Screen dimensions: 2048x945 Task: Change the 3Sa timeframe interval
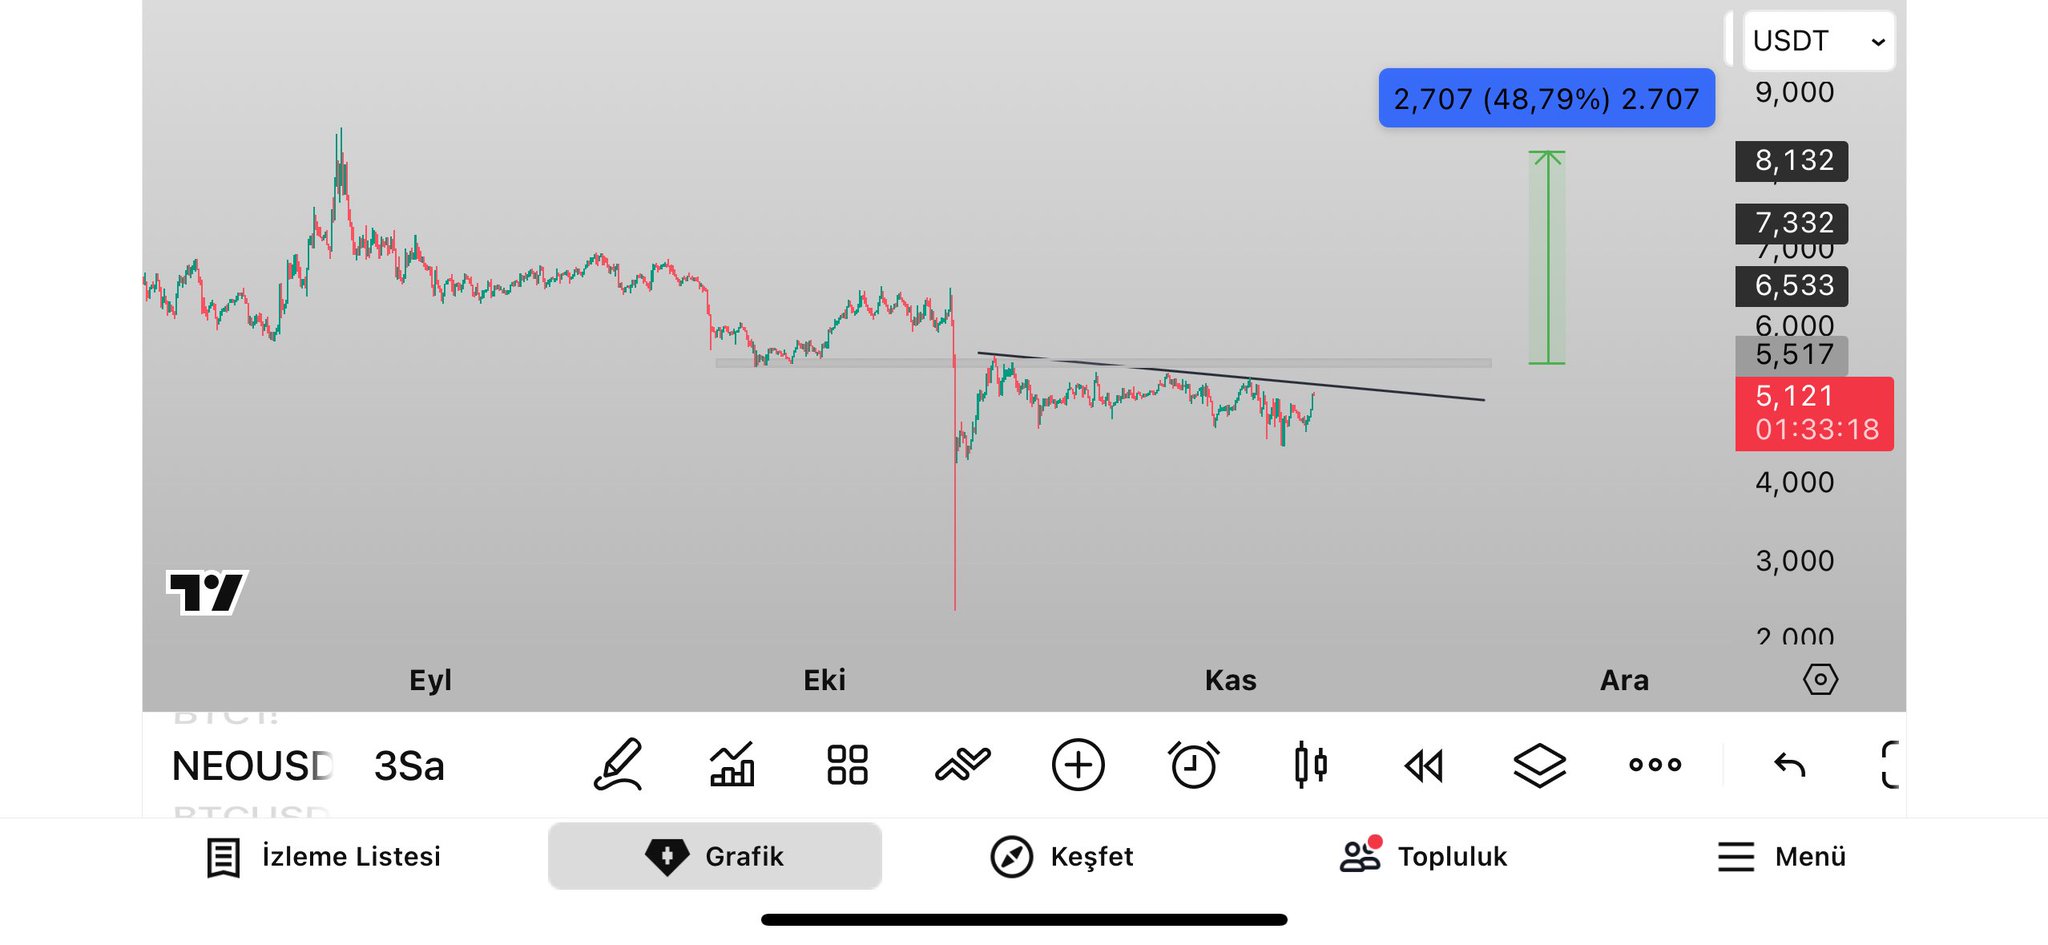409,766
